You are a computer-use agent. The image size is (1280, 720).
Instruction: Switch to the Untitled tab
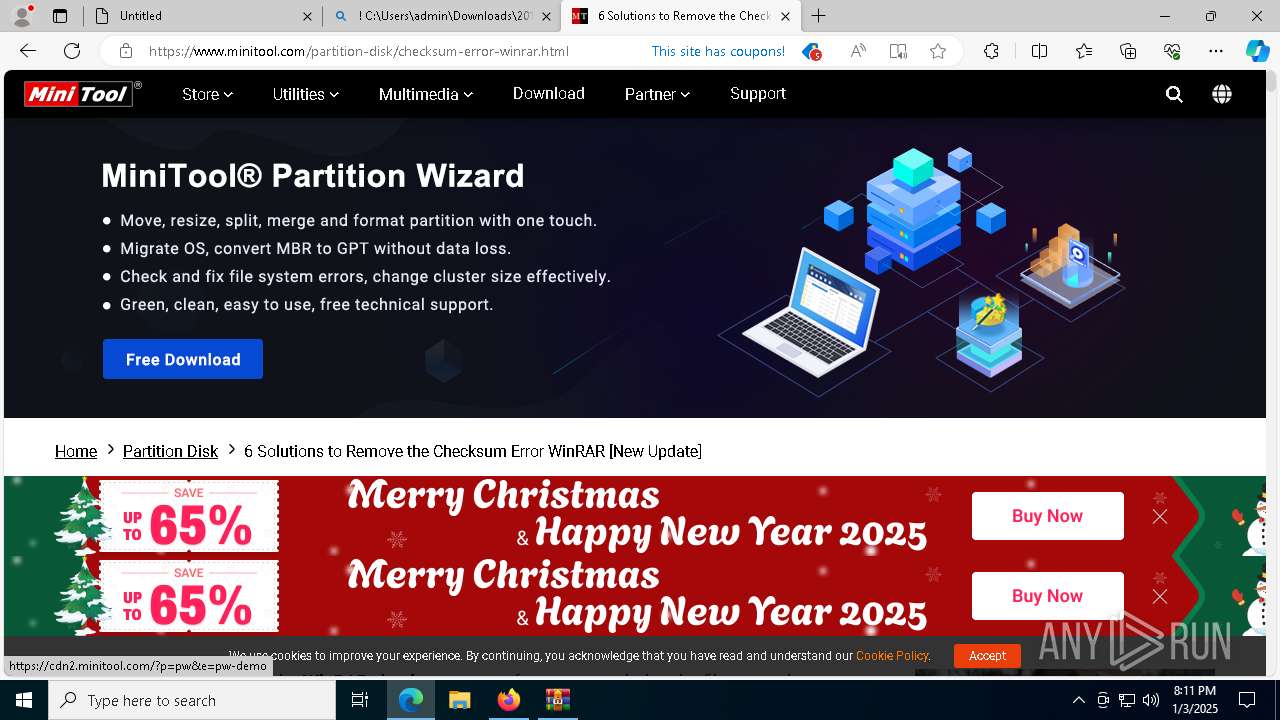pyautogui.click(x=204, y=16)
